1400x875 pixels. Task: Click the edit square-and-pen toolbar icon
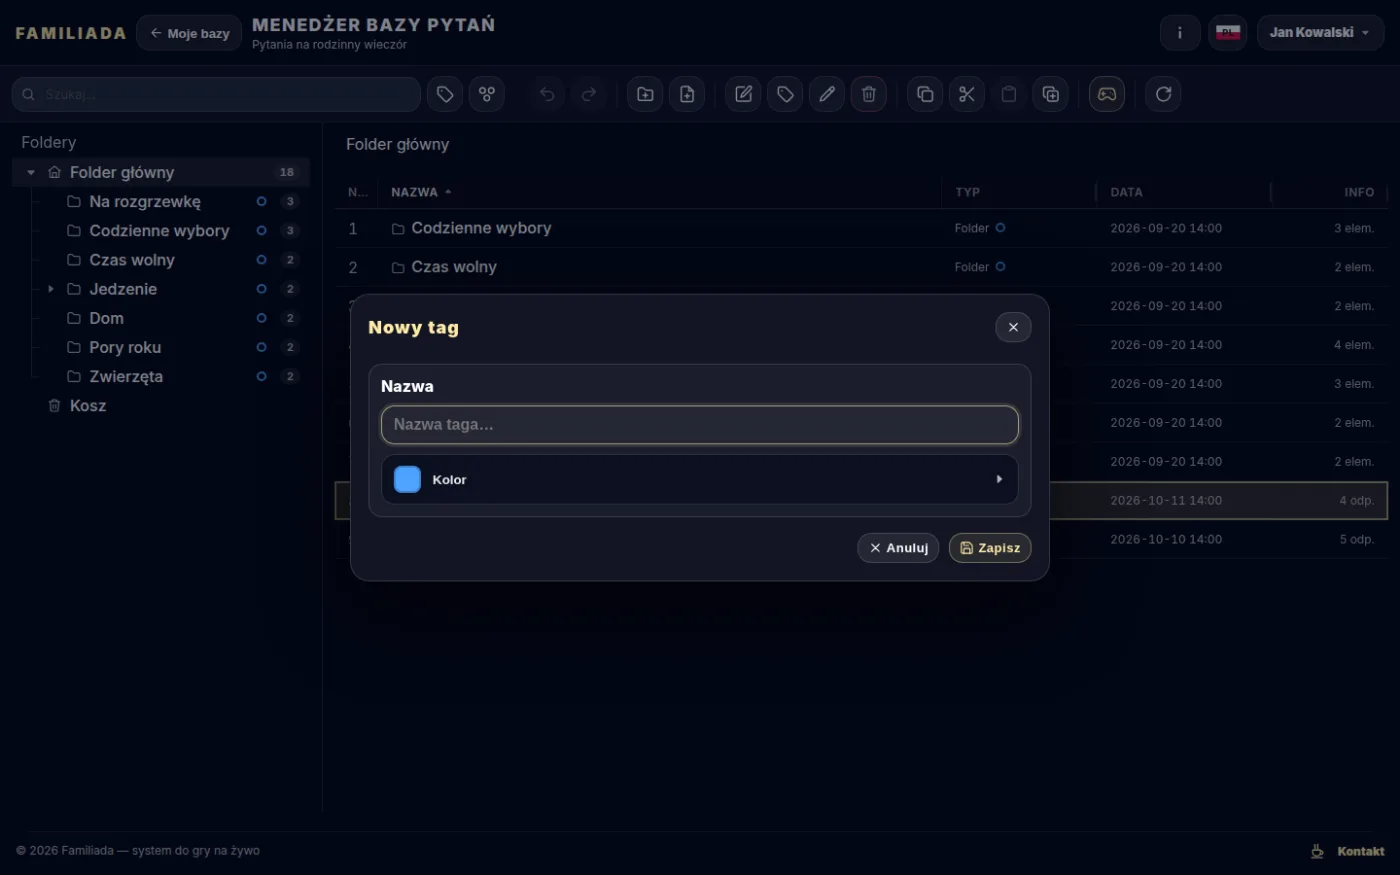[743, 94]
